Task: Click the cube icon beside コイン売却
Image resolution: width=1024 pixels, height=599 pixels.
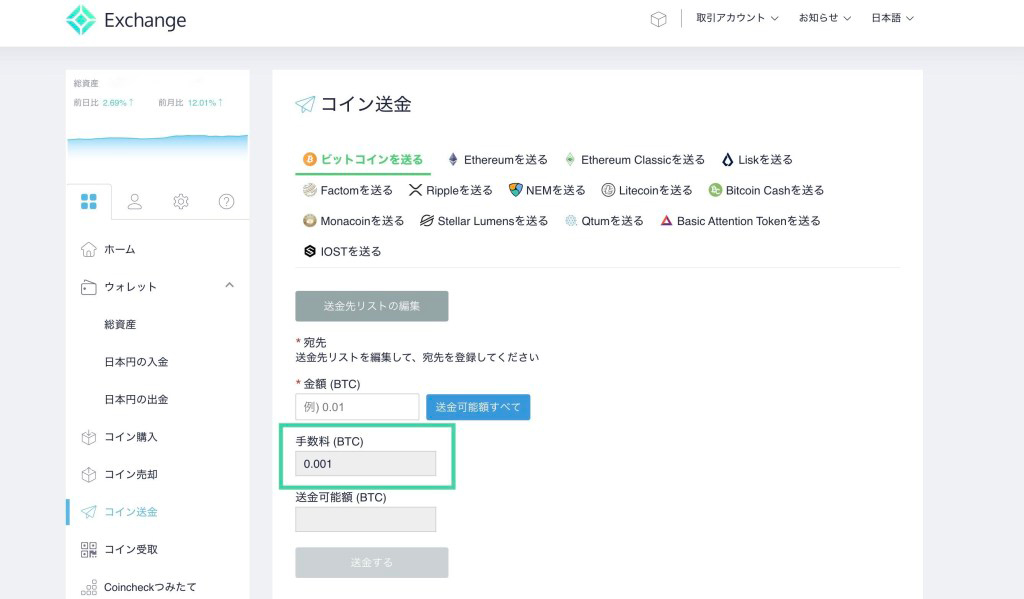Action: point(88,475)
